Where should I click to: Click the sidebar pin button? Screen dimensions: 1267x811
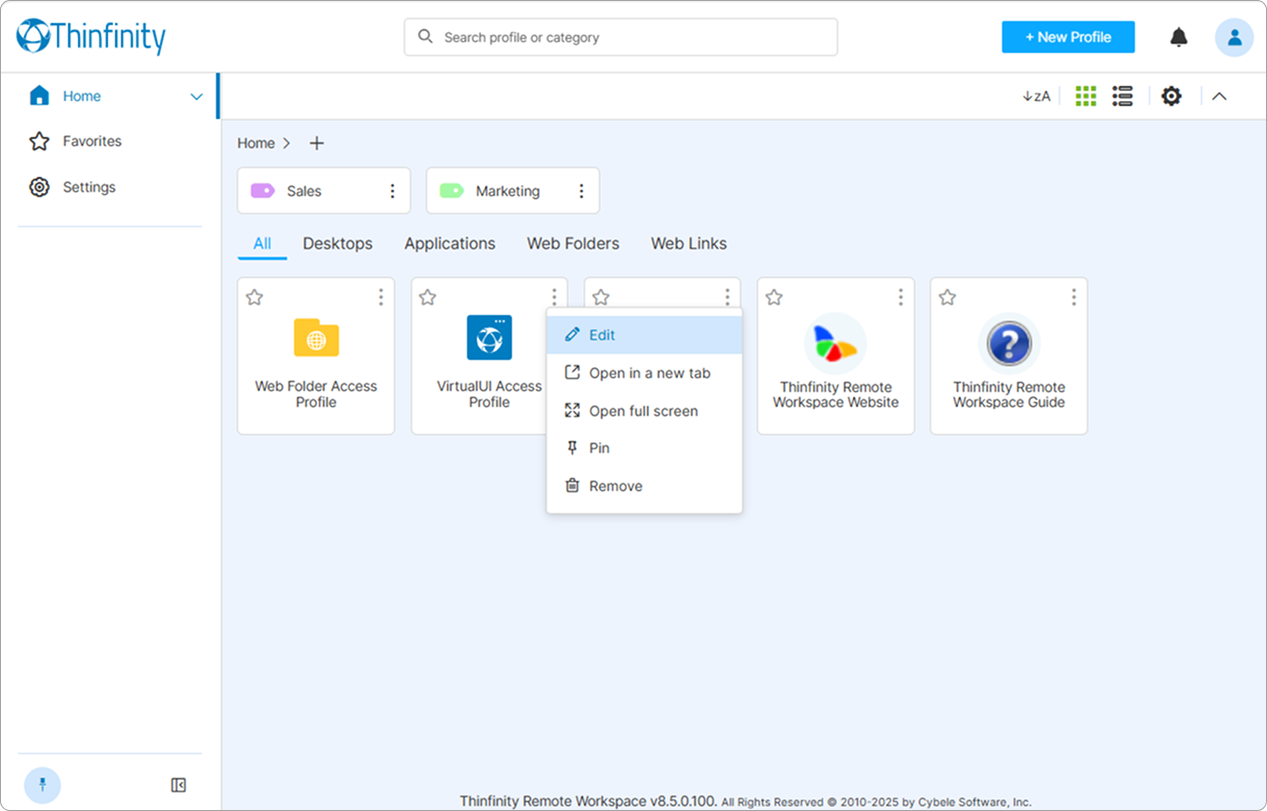42,785
